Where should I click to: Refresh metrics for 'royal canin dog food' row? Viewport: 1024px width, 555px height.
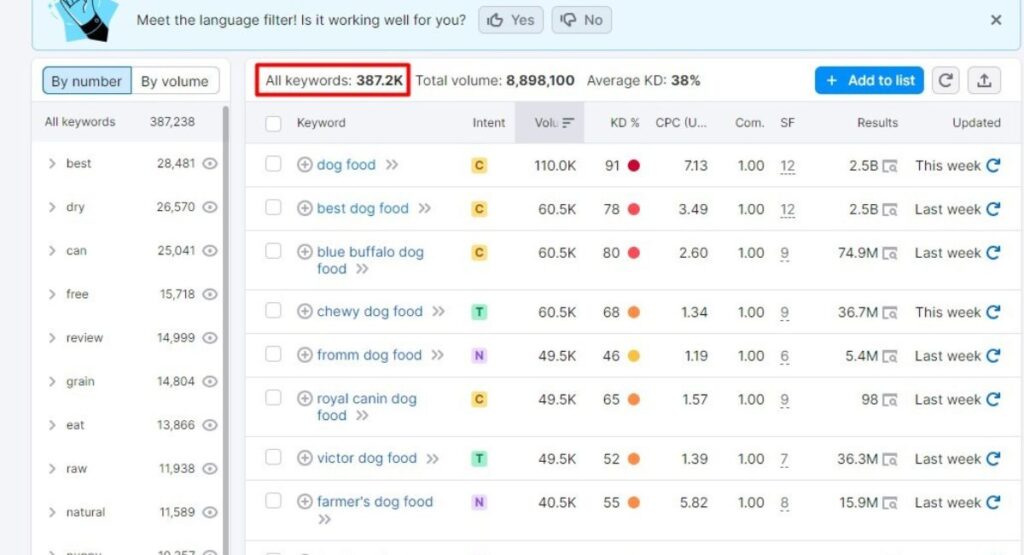point(993,400)
